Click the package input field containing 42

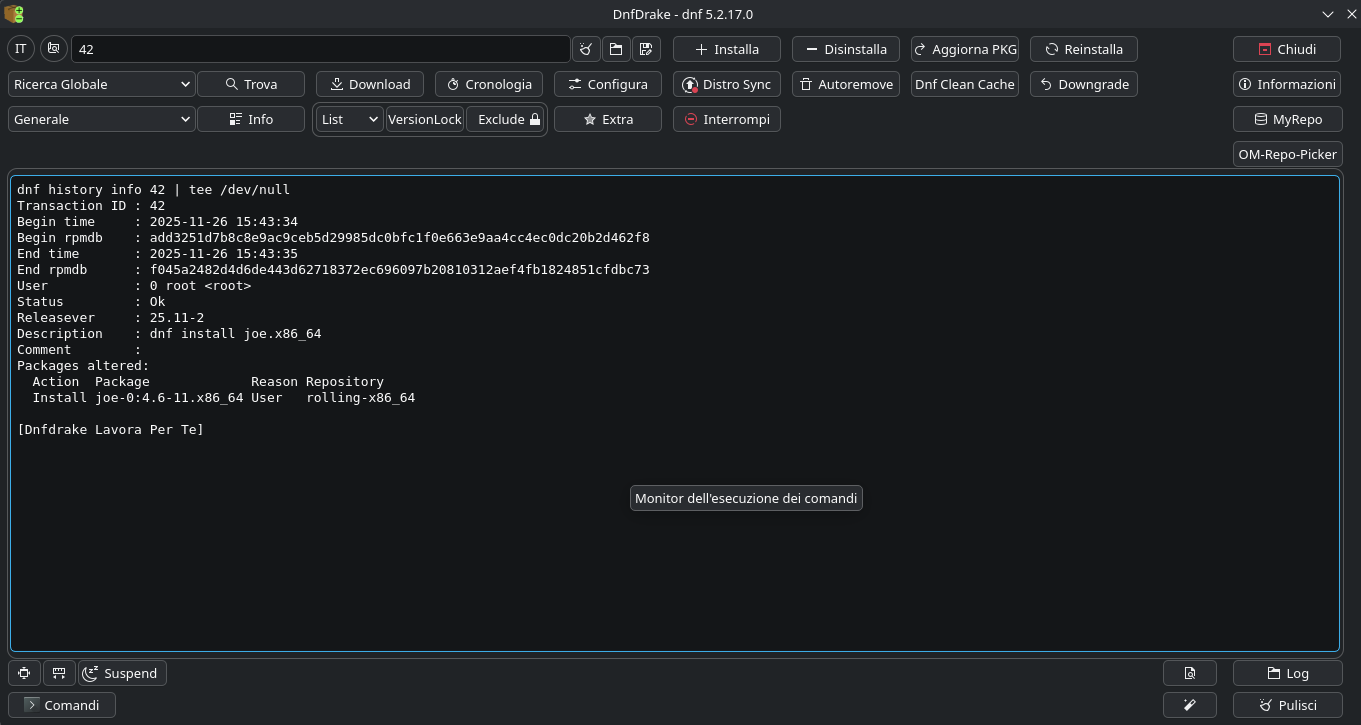click(320, 49)
